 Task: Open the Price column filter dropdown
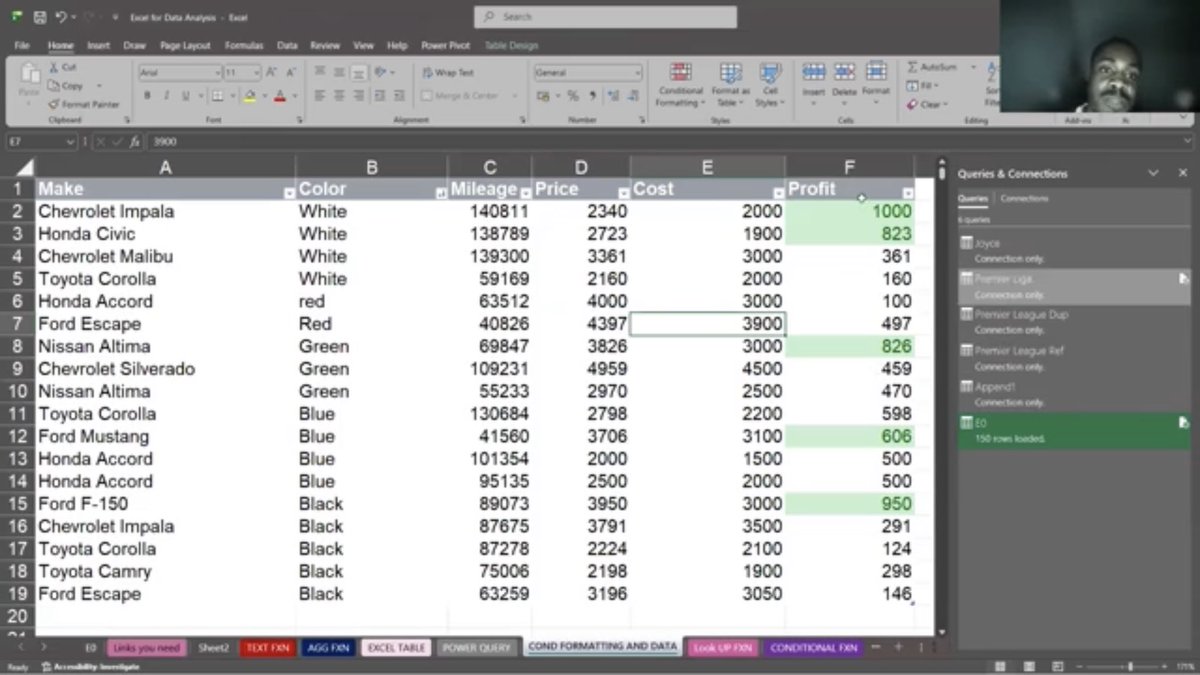[x=624, y=192]
